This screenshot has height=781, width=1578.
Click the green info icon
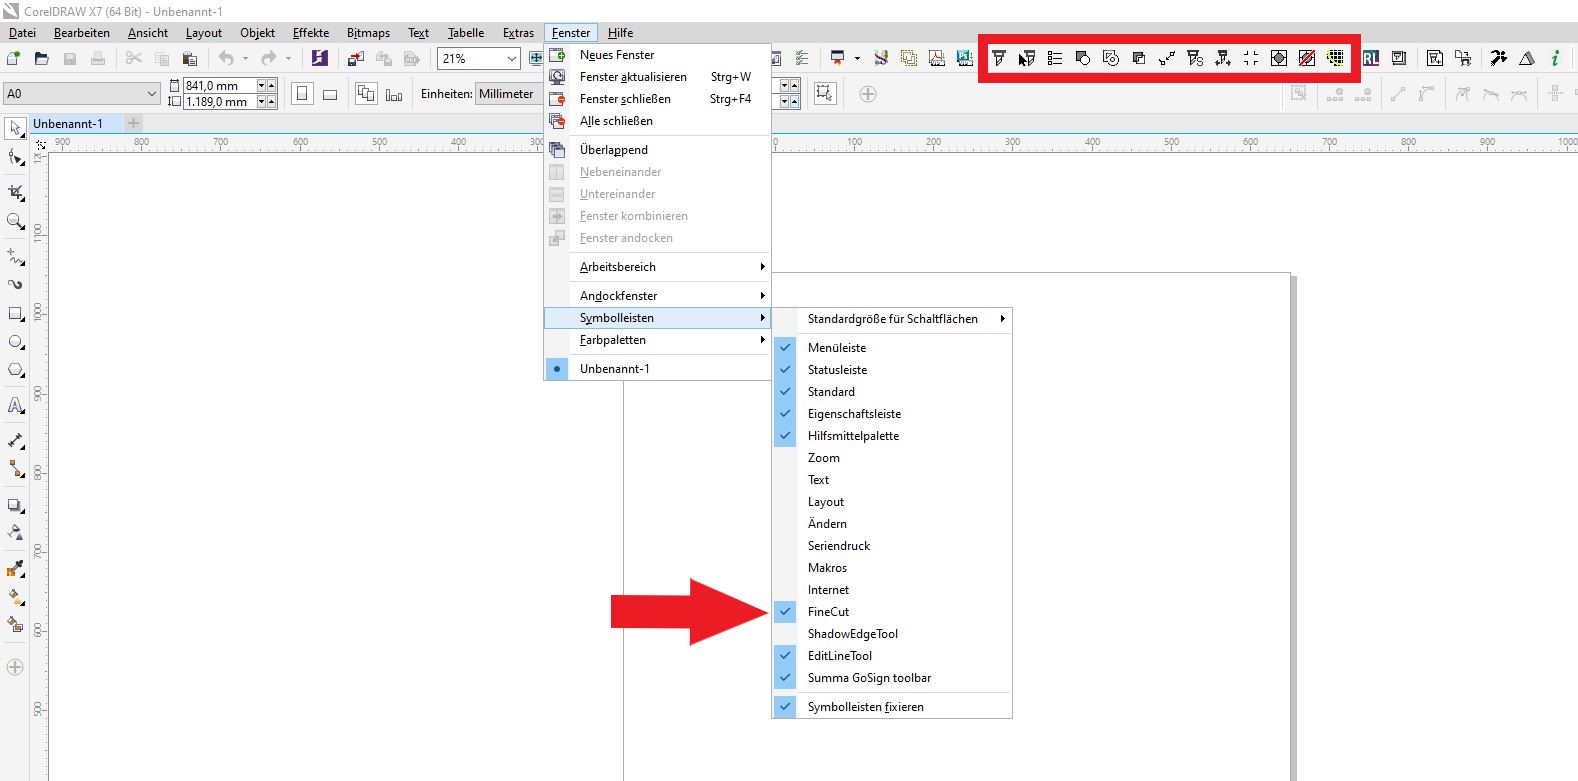[1555, 59]
